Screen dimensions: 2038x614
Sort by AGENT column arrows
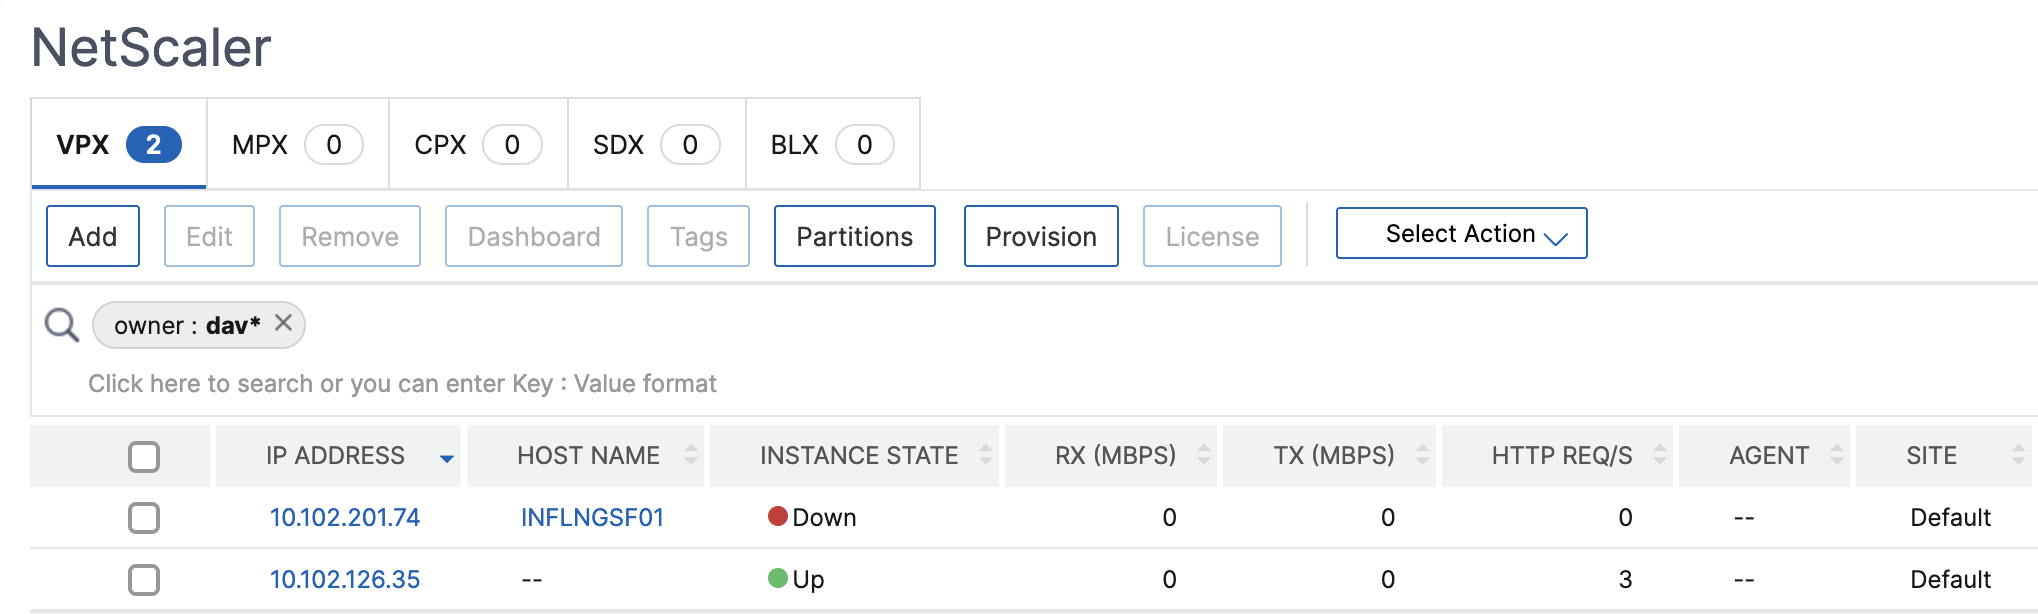1836,455
